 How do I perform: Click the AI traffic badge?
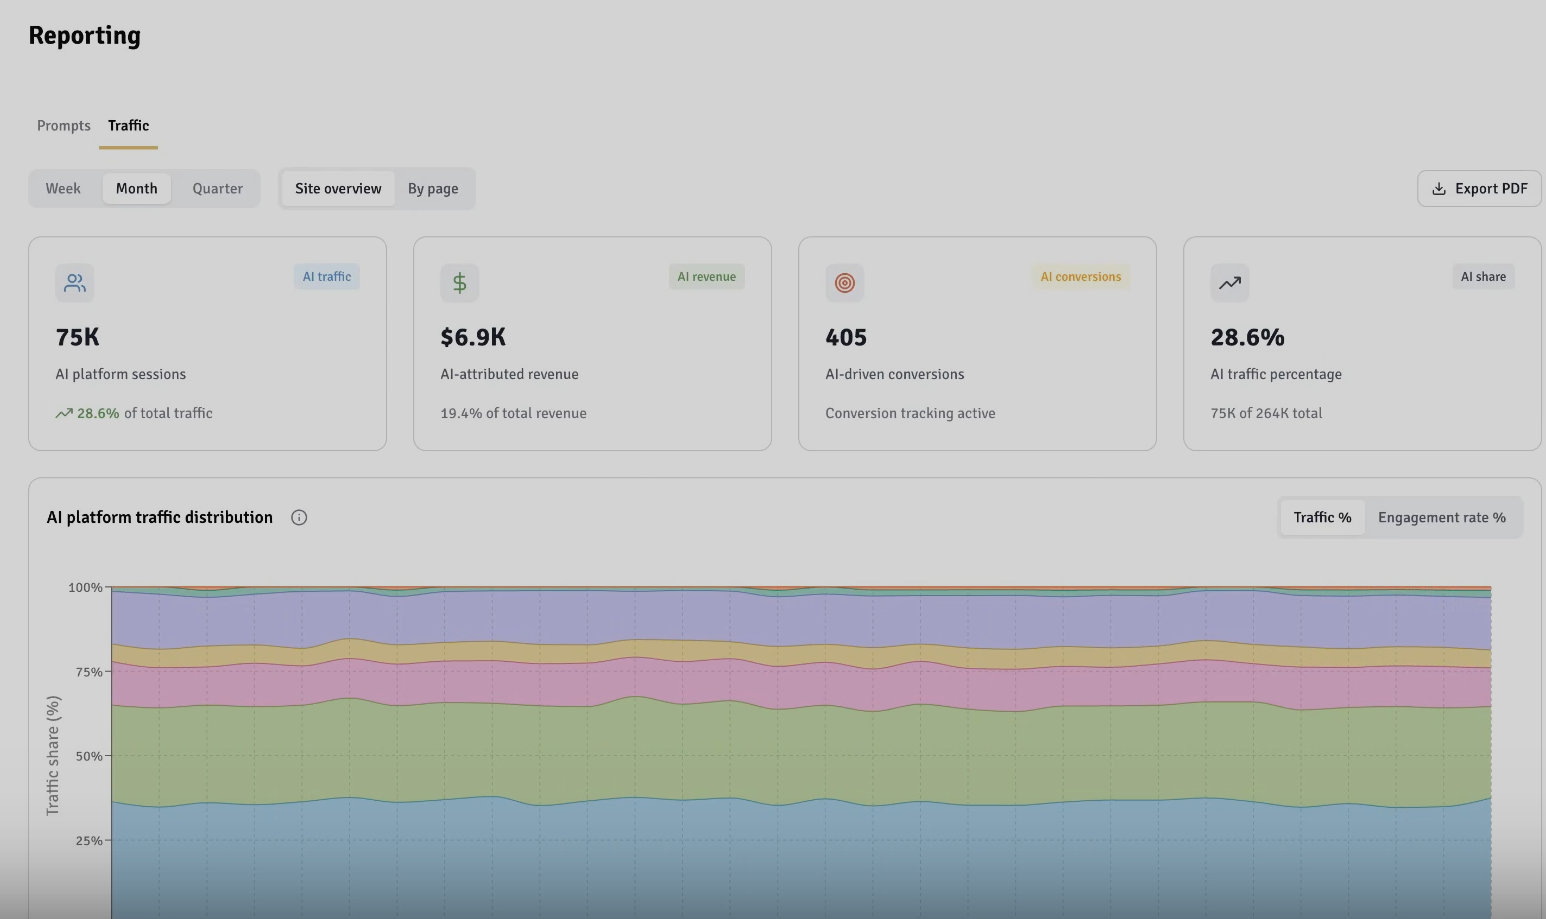pos(327,277)
